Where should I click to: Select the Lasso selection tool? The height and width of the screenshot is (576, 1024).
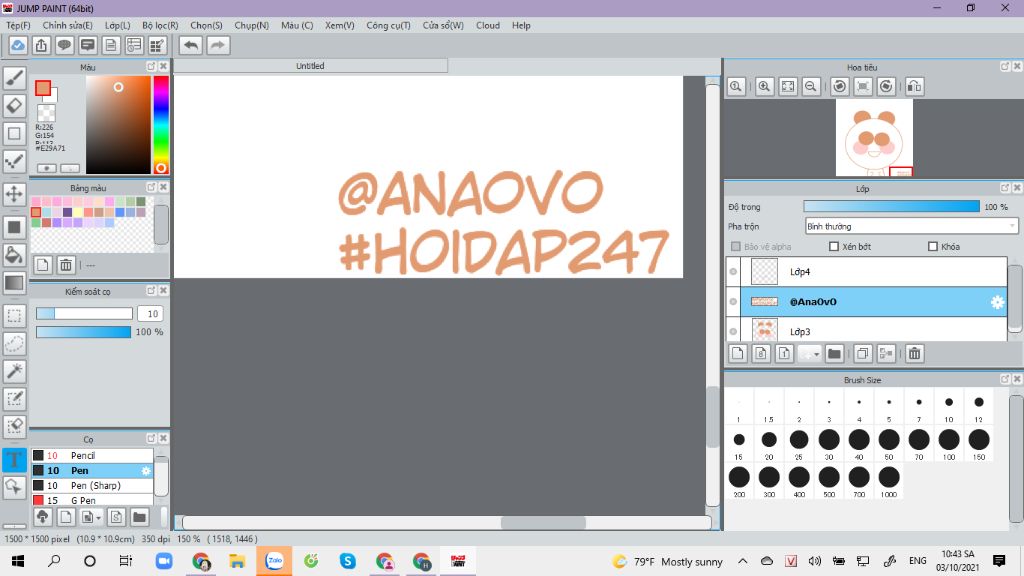[x=14, y=344]
